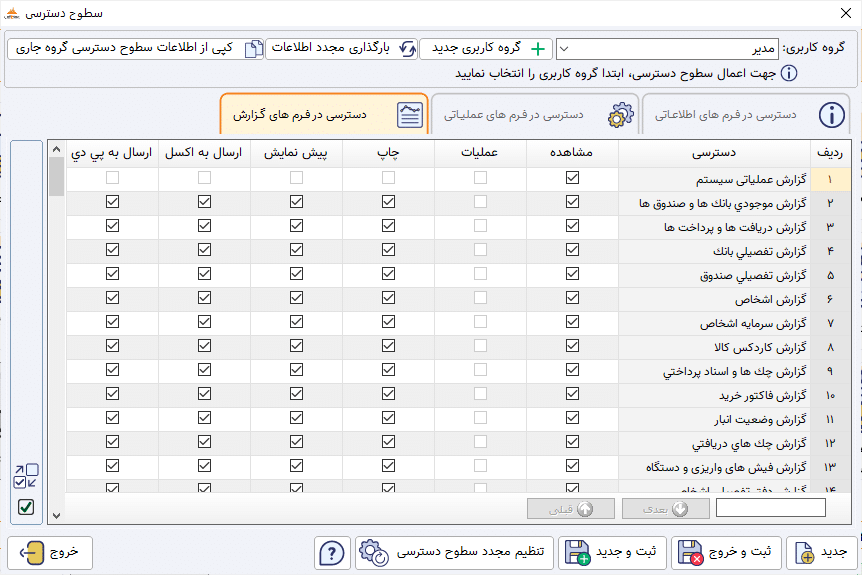The width and height of the screenshot is (862, 575).
Task: Select دسترسی در فرم های گزارش tab
Action: click(324, 114)
